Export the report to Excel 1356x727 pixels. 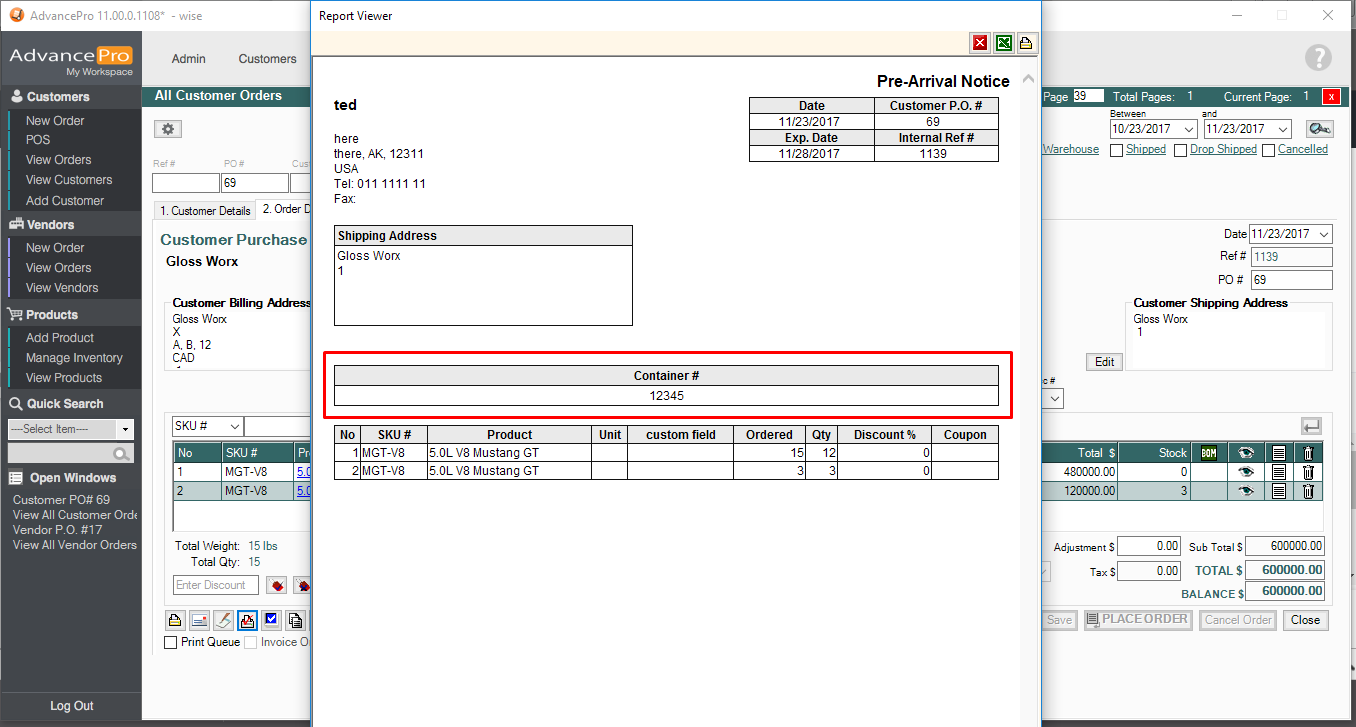[x=1003, y=43]
